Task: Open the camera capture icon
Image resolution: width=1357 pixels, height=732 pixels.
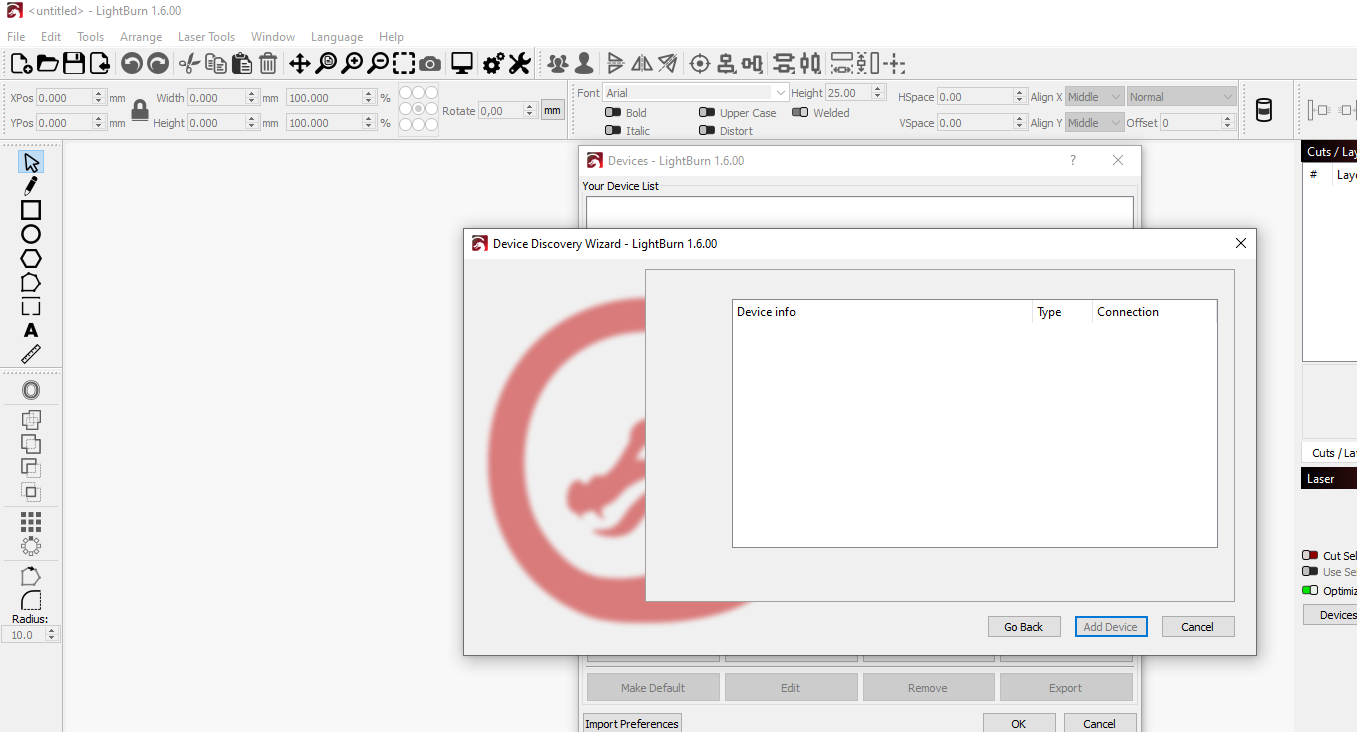Action: pos(430,64)
